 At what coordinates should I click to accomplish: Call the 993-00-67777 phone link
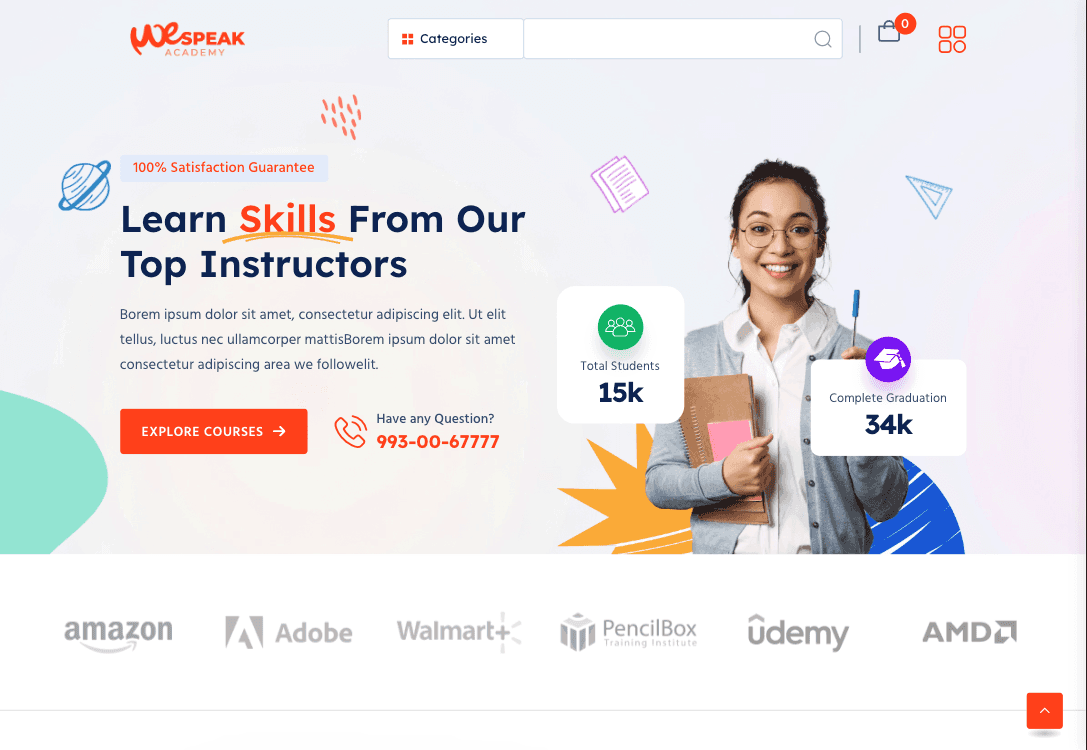(x=437, y=442)
